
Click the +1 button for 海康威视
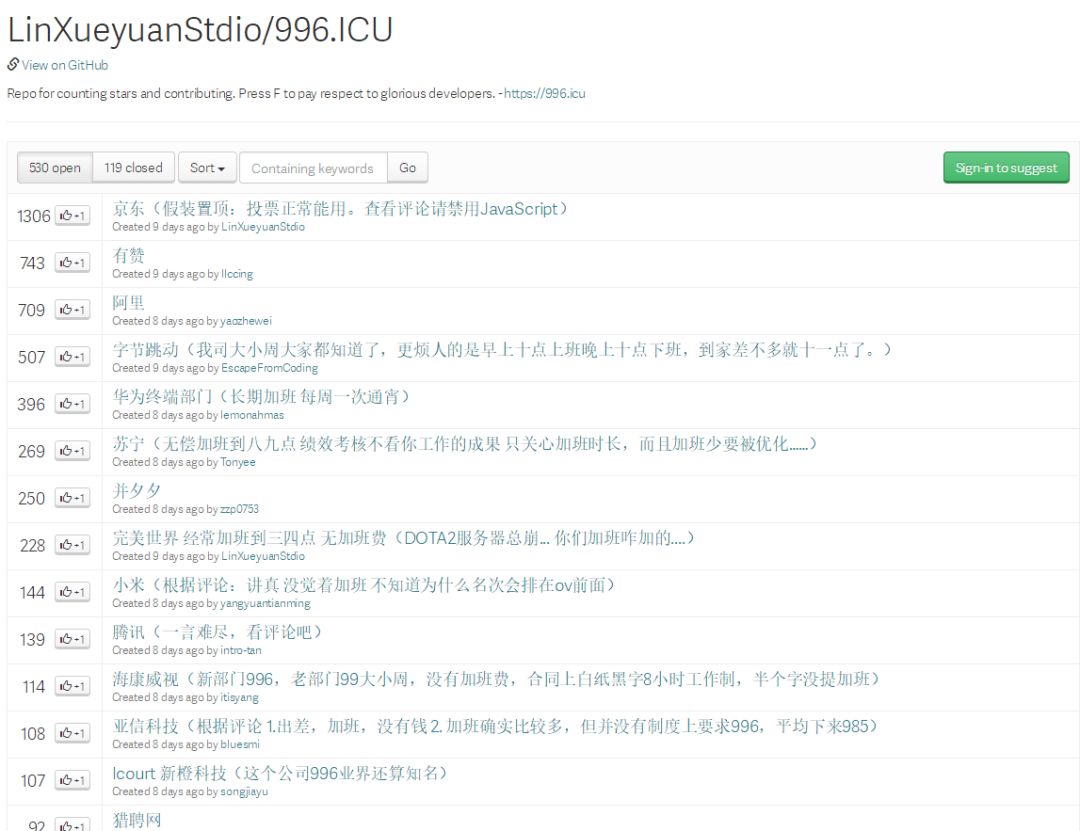(72, 686)
